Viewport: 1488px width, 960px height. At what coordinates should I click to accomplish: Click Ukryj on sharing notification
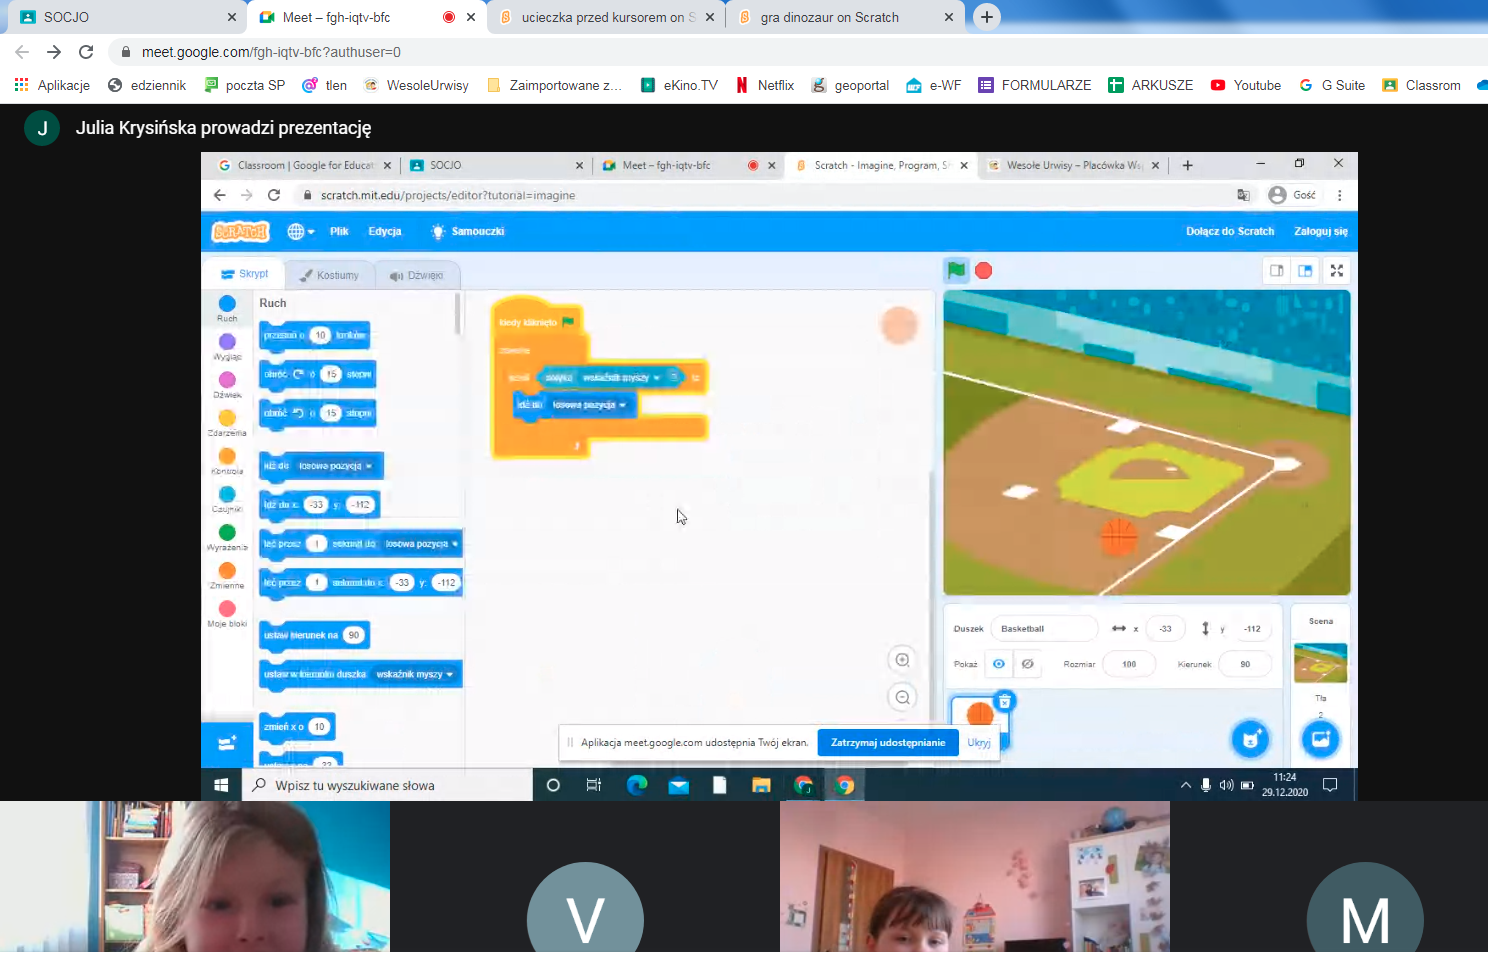pos(979,743)
